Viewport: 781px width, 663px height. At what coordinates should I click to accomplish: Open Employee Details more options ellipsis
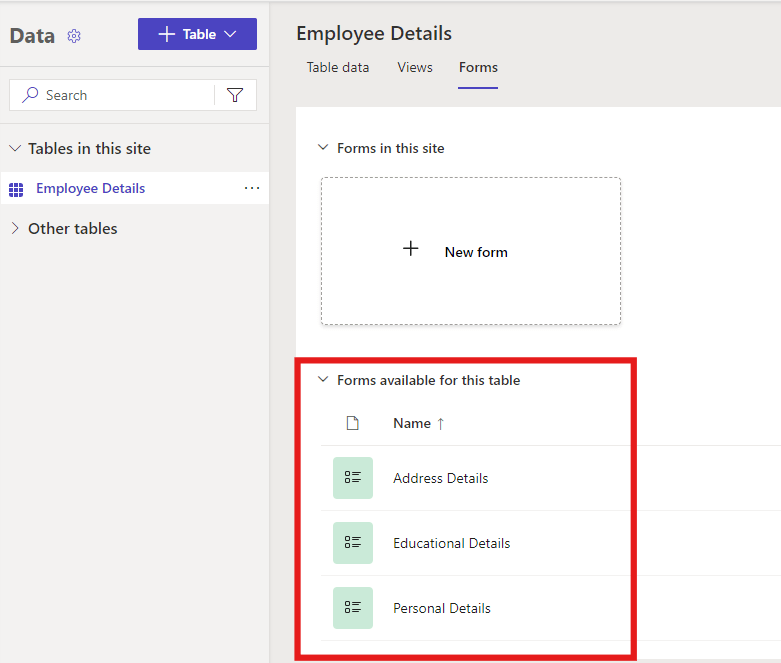tap(252, 188)
